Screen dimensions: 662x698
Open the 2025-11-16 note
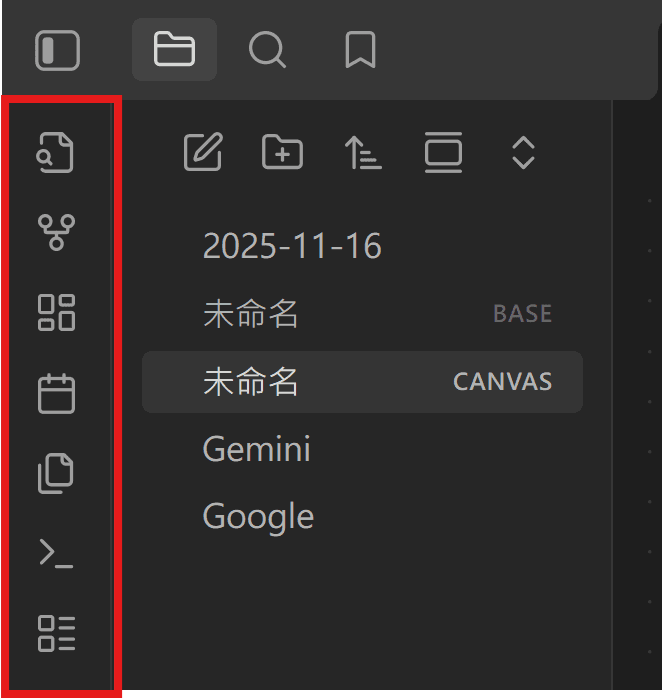292,246
